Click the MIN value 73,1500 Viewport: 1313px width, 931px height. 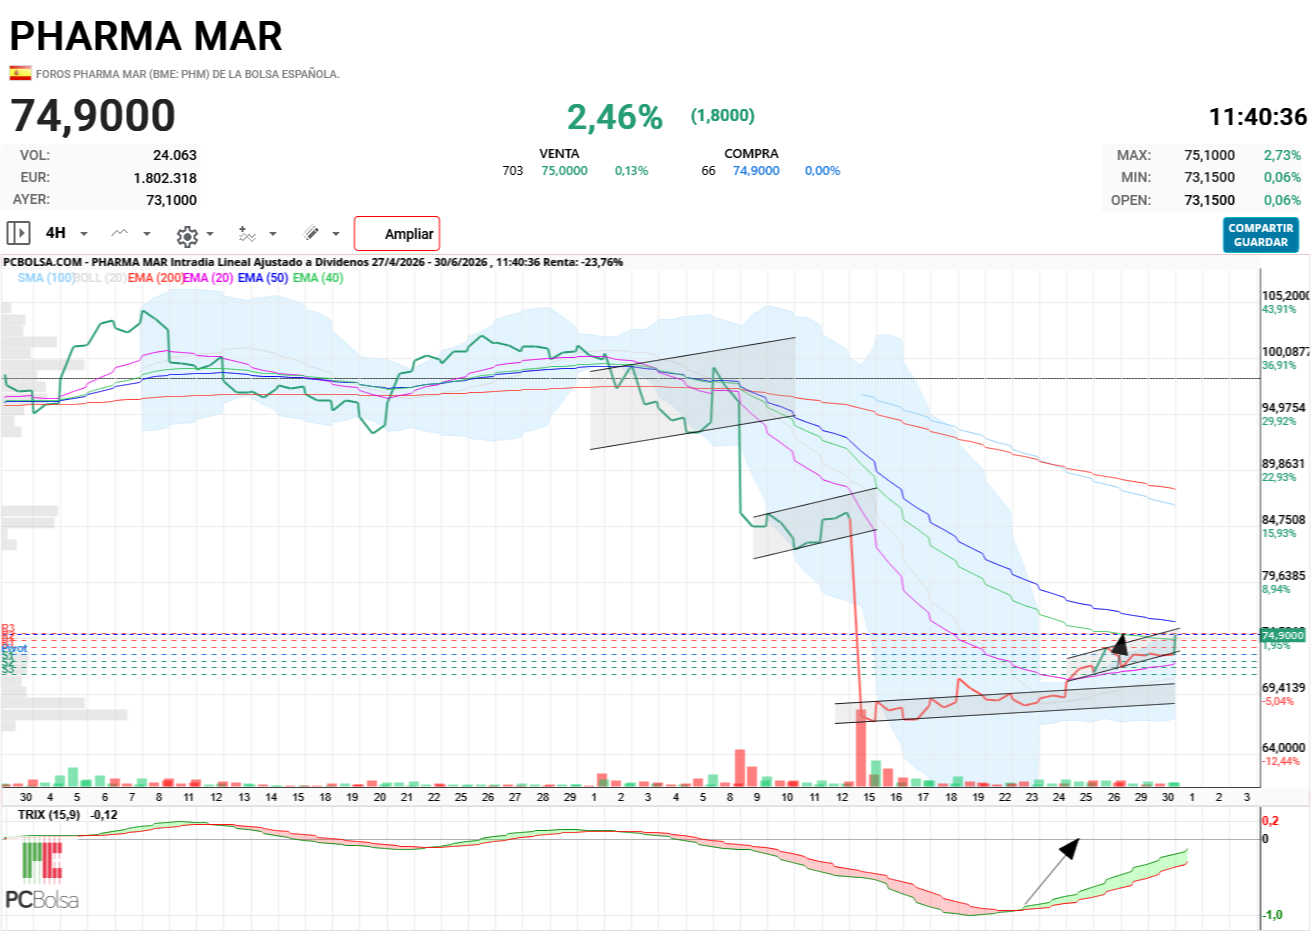pos(1210,177)
